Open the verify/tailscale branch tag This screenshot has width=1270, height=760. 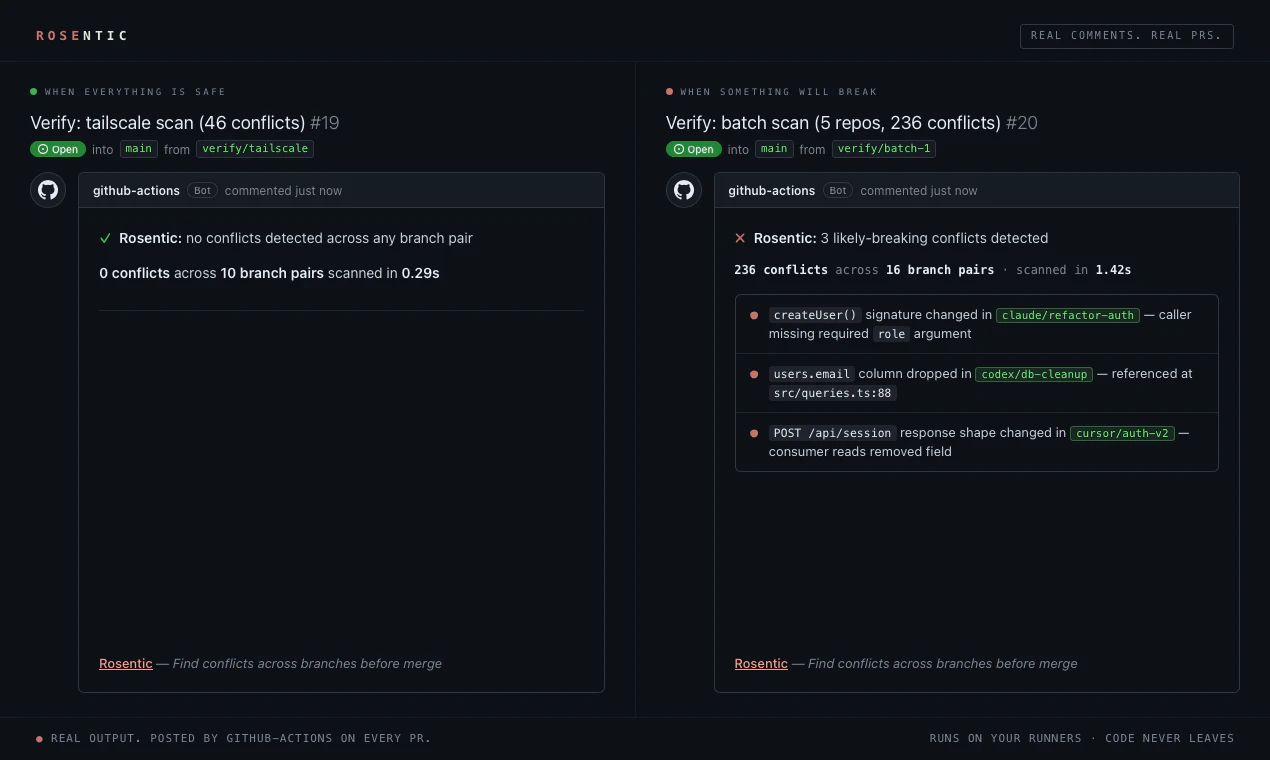(255, 149)
